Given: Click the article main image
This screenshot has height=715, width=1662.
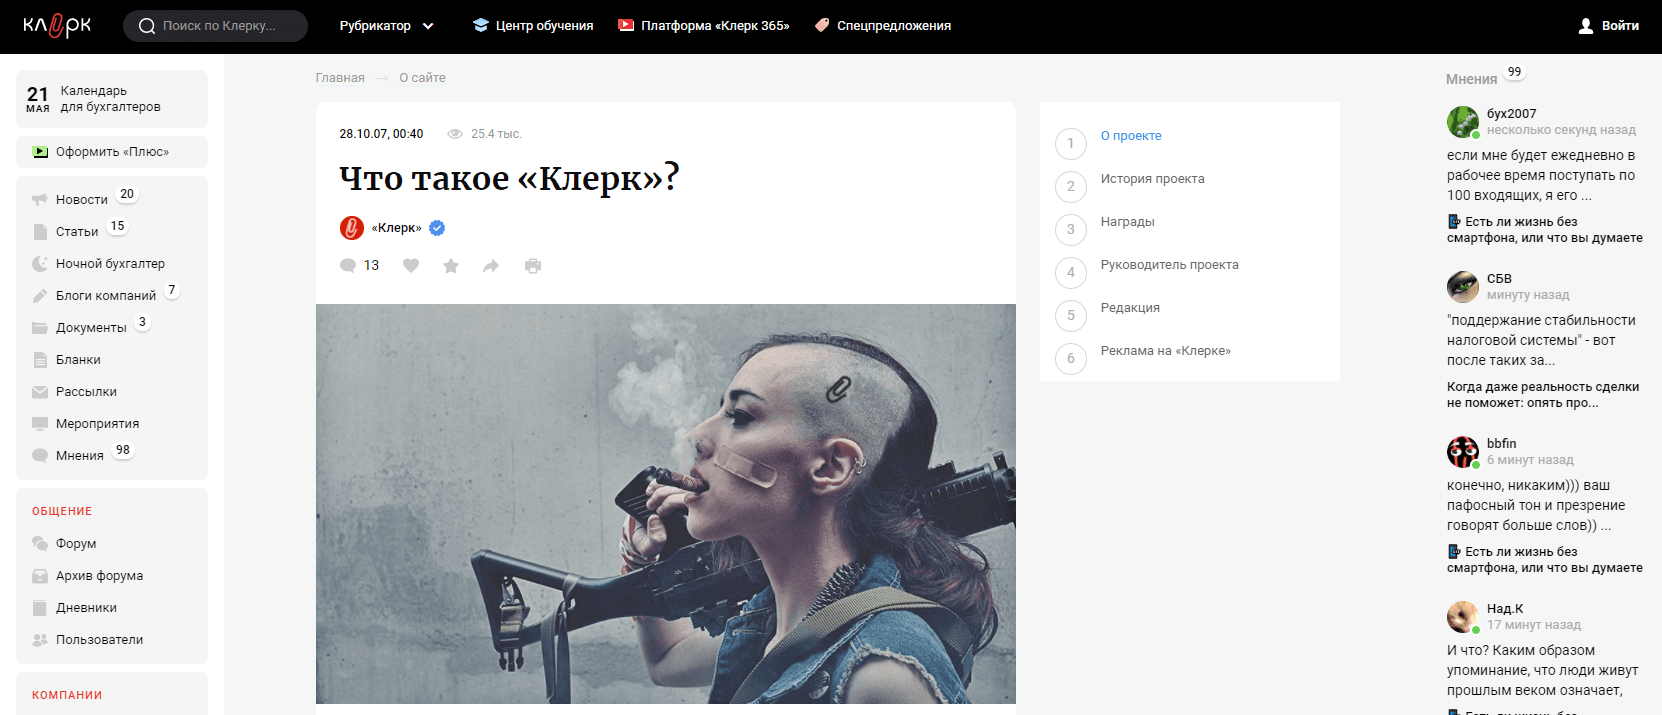Looking at the screenshot, I should coord(666,504).
